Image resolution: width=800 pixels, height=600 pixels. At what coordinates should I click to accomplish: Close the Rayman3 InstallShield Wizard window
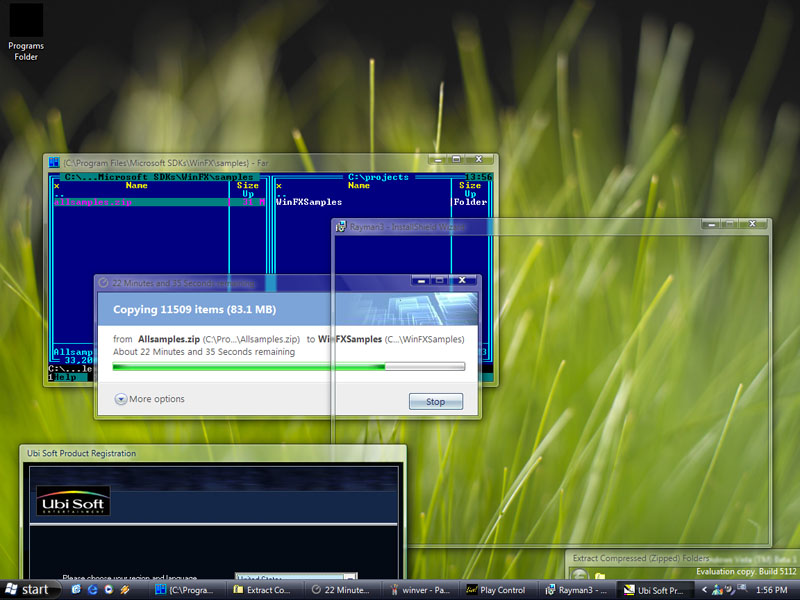coord(752,224)
